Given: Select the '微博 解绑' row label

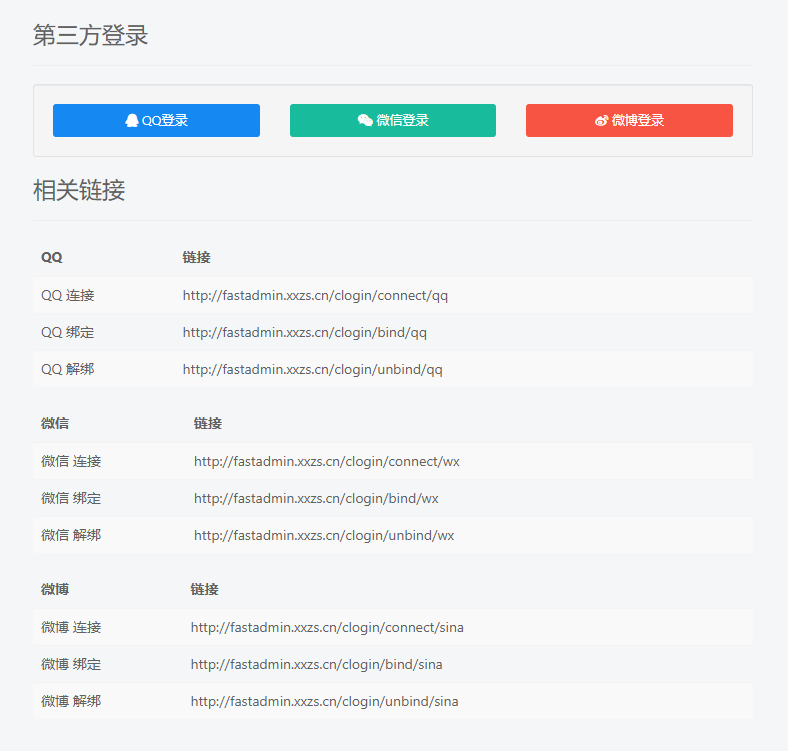Looking at the screenshot, I should (x=71, y=702).
